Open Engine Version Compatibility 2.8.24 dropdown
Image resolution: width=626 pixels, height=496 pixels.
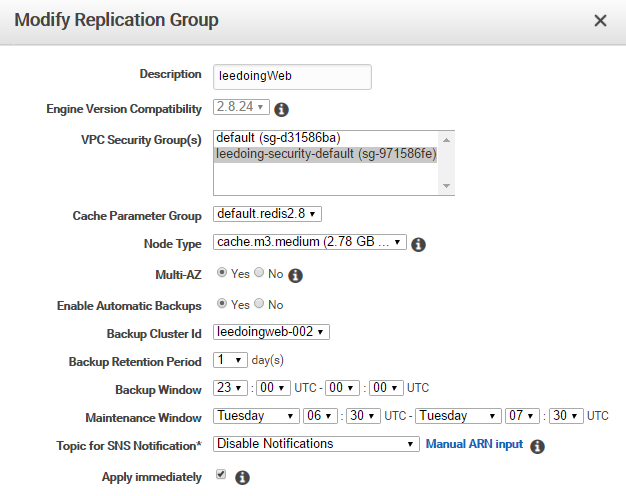241,107
